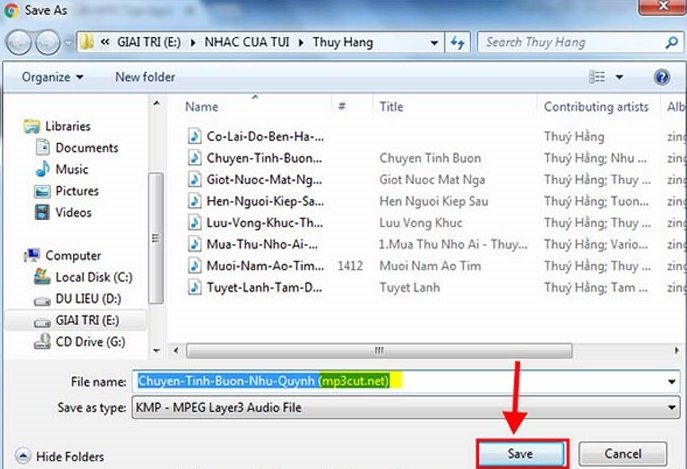Expand the Save as type dropdown

[x=670, y=407]
